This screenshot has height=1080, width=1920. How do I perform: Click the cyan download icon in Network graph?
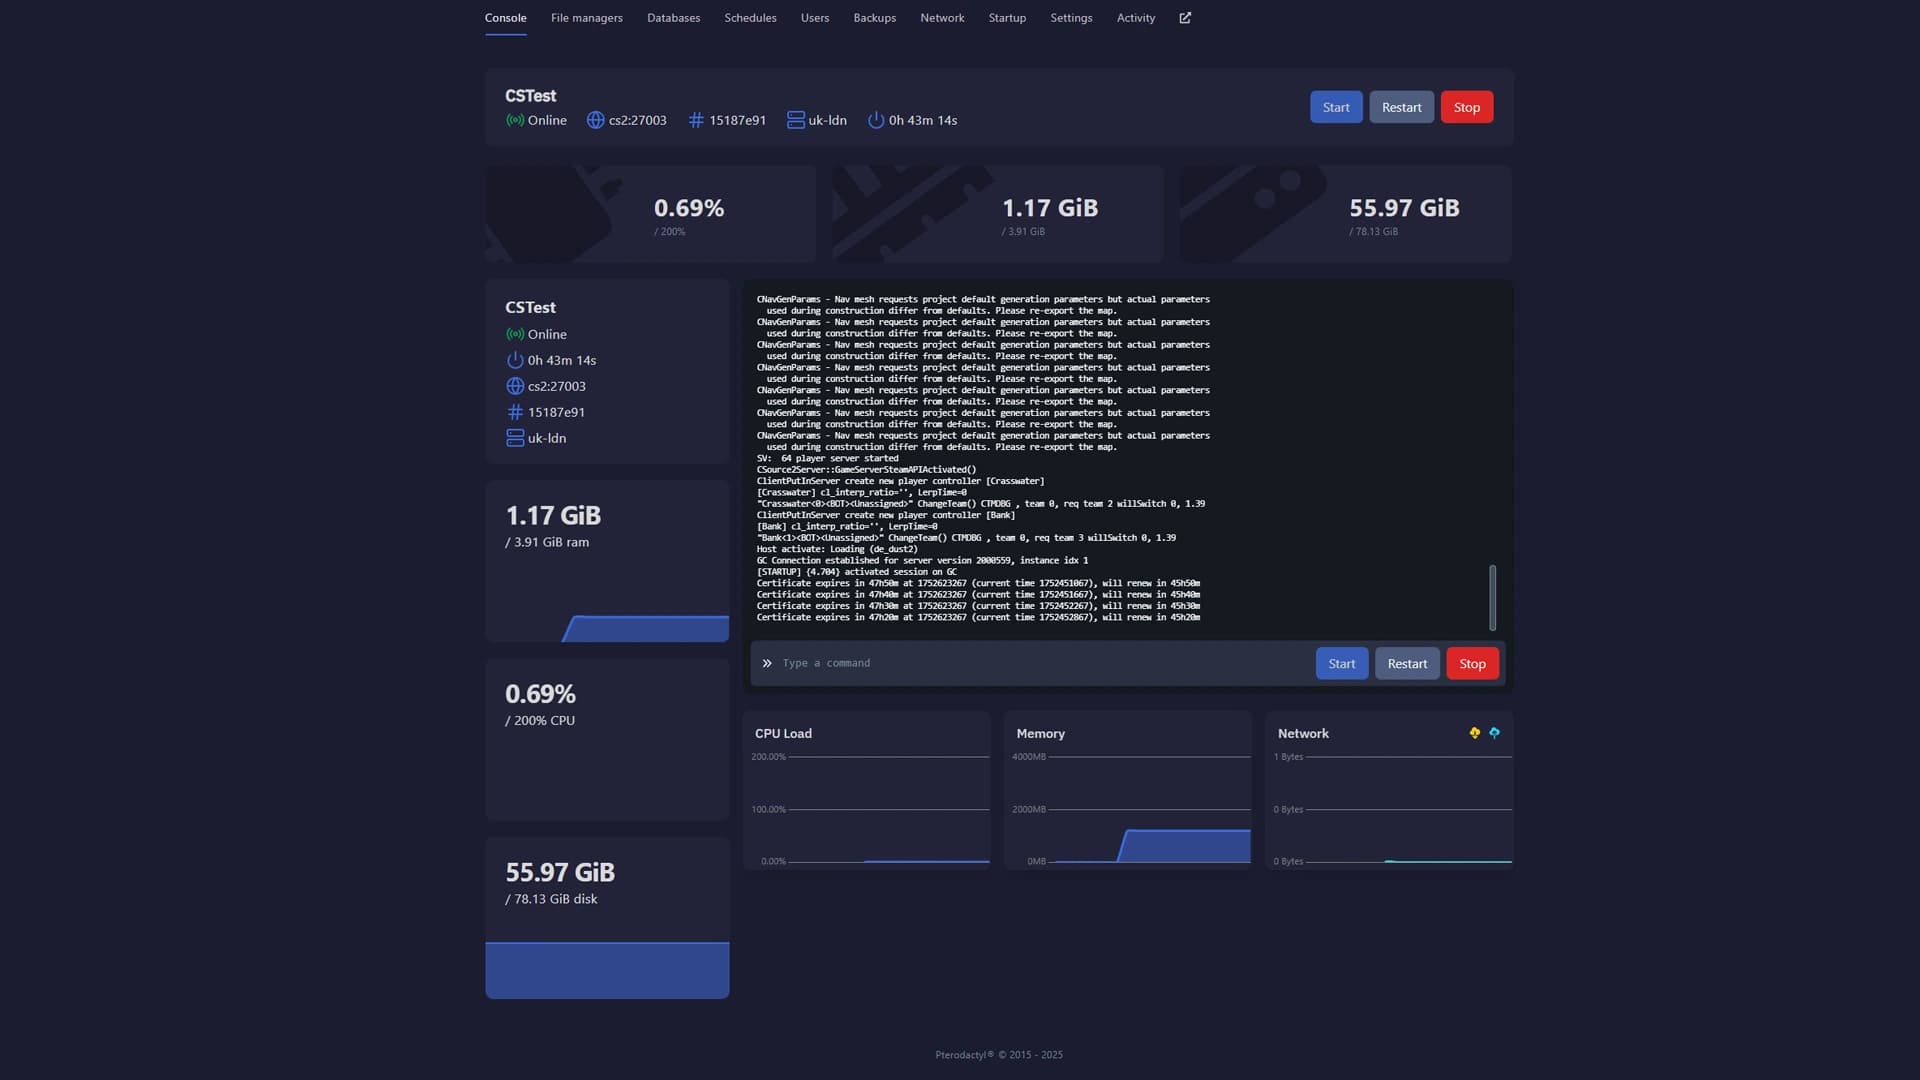pos(1494,733)
